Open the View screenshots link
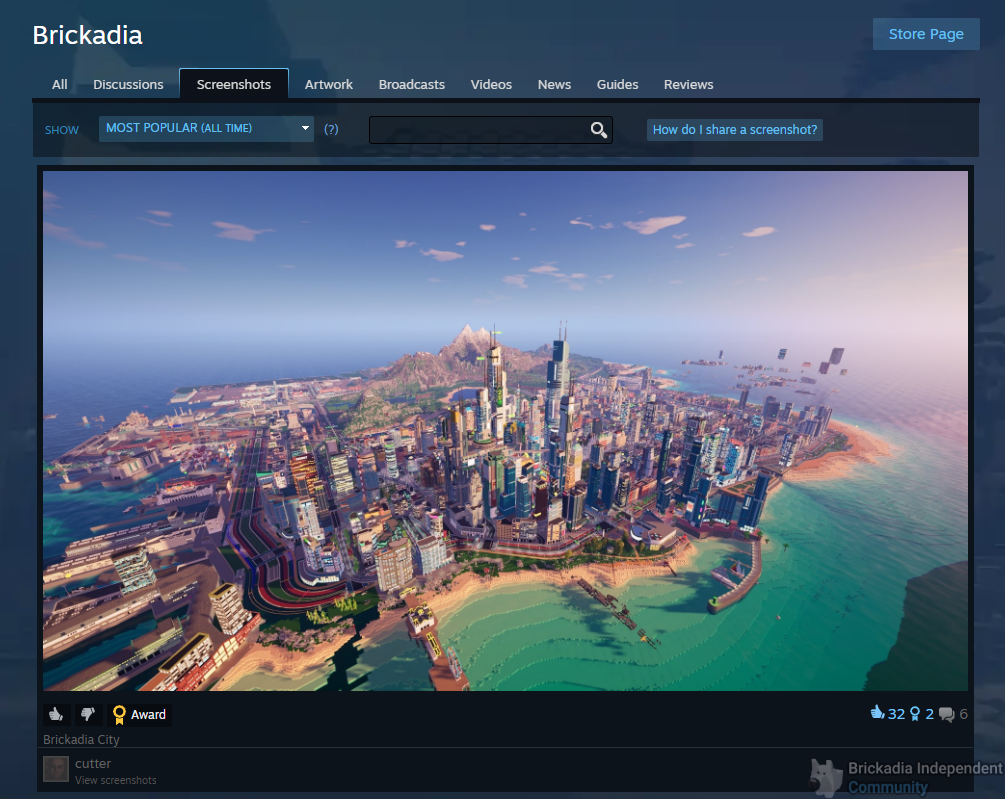 (x=115, y=780)
